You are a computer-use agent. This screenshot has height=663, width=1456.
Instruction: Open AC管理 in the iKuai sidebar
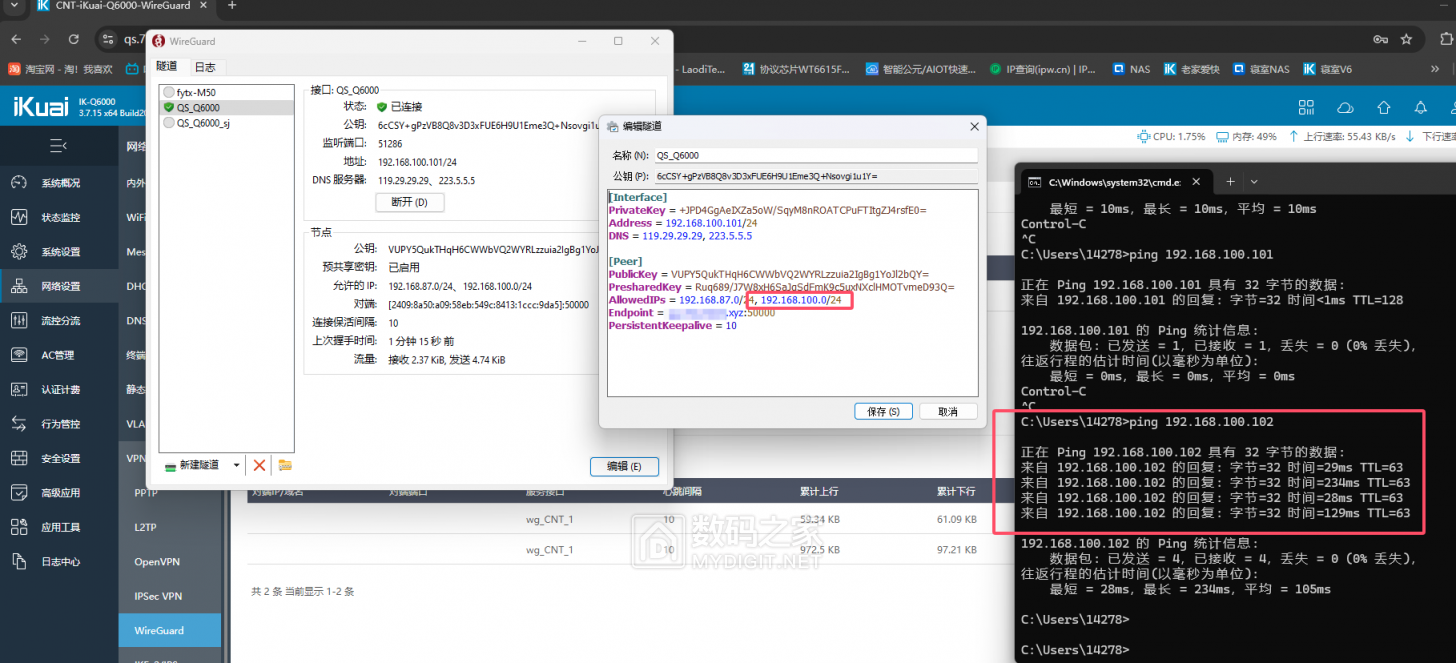[x=59, y=355]
